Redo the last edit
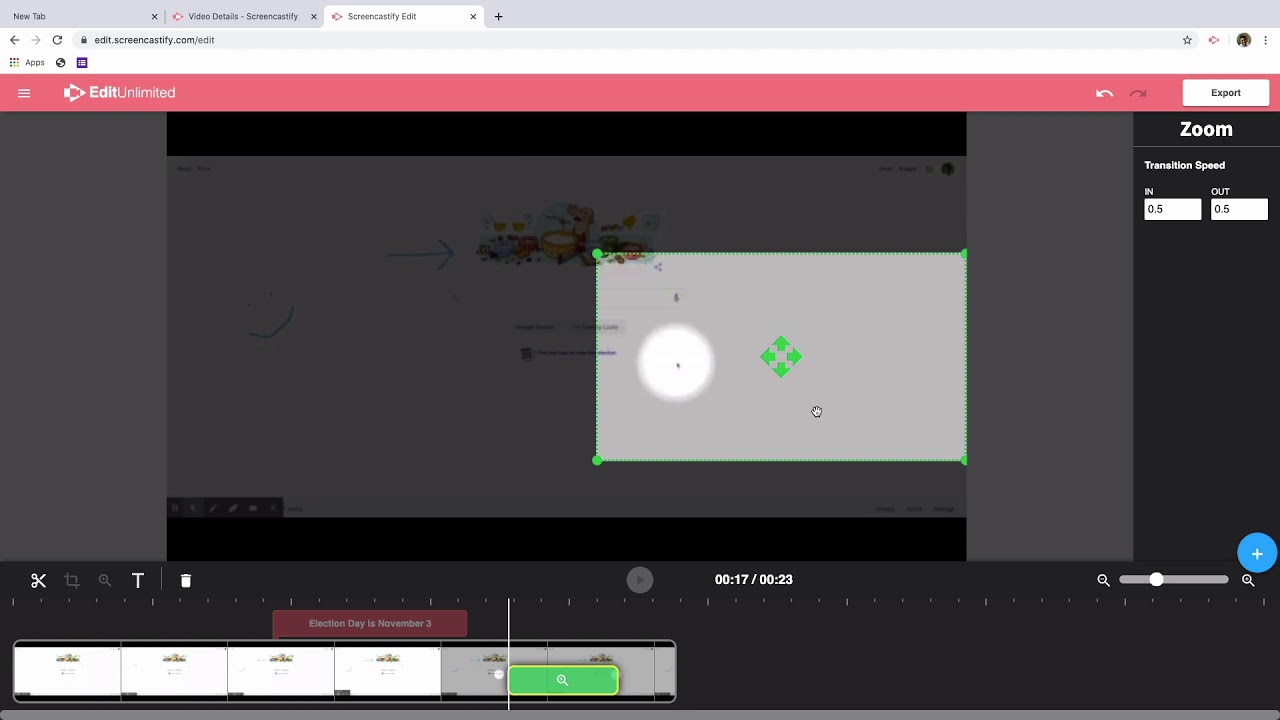 click(1137, 92)
